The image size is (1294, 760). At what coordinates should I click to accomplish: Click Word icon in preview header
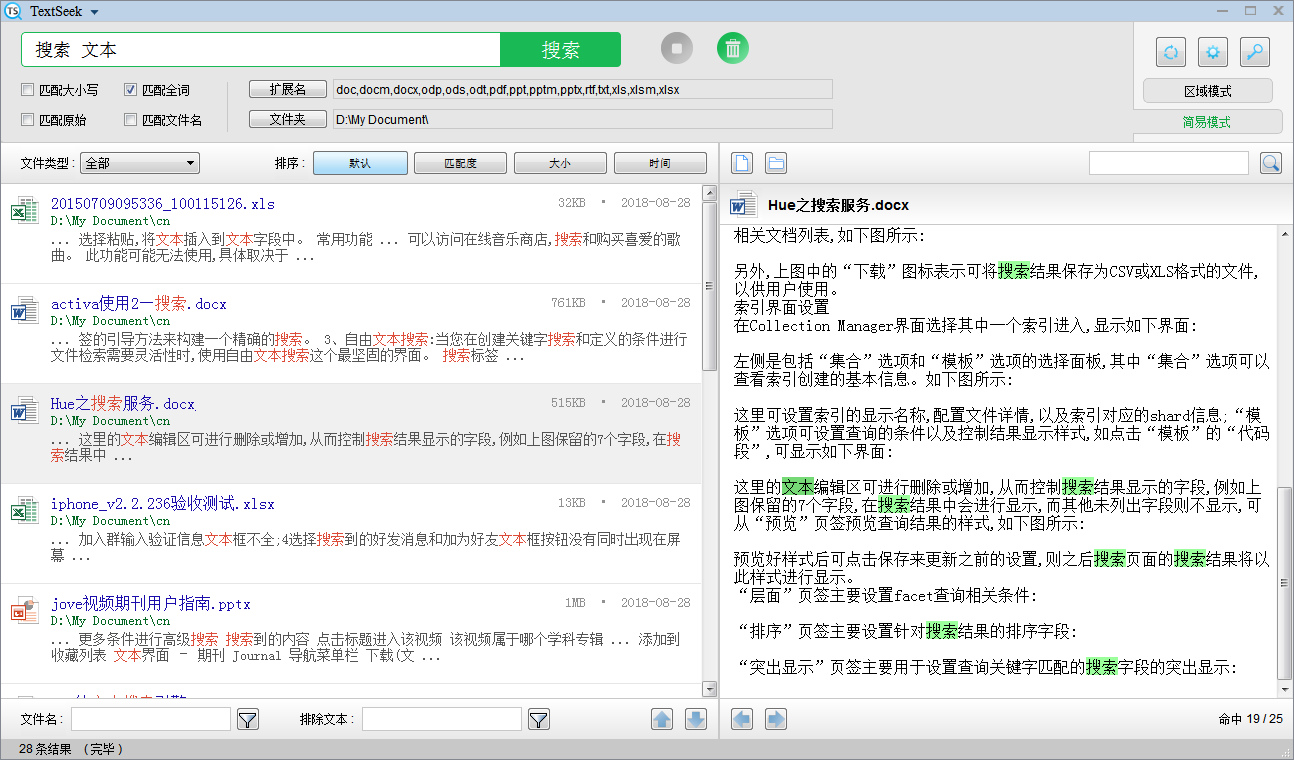[744, 205]
